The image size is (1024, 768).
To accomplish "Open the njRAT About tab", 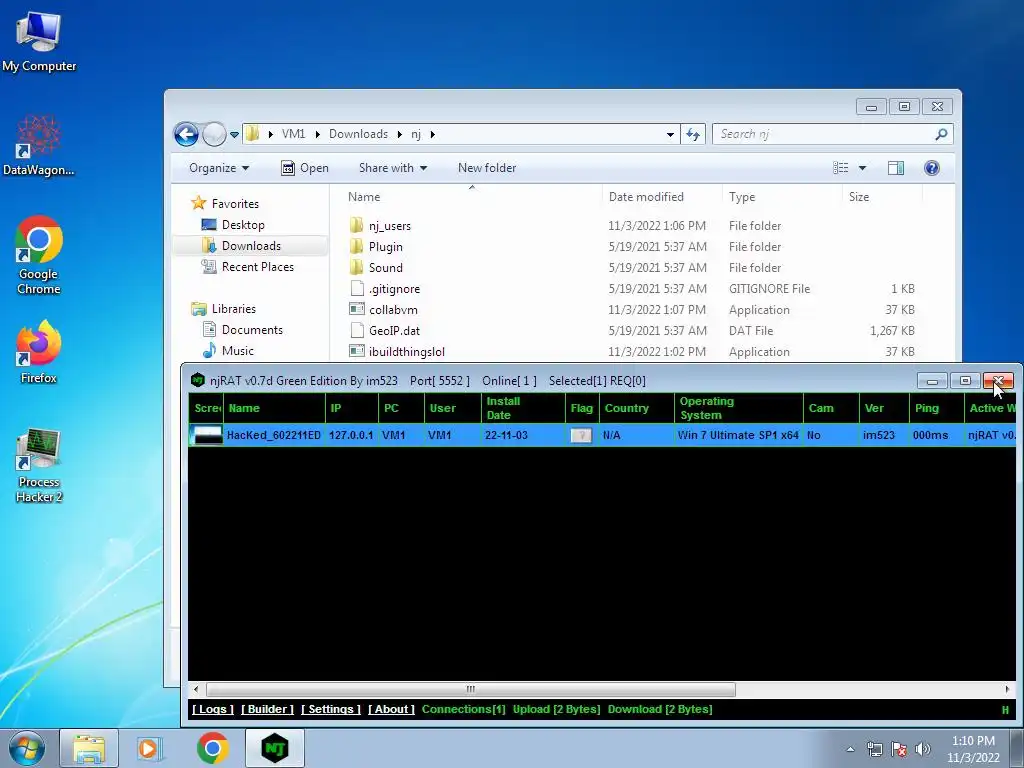I will point(391,709).
